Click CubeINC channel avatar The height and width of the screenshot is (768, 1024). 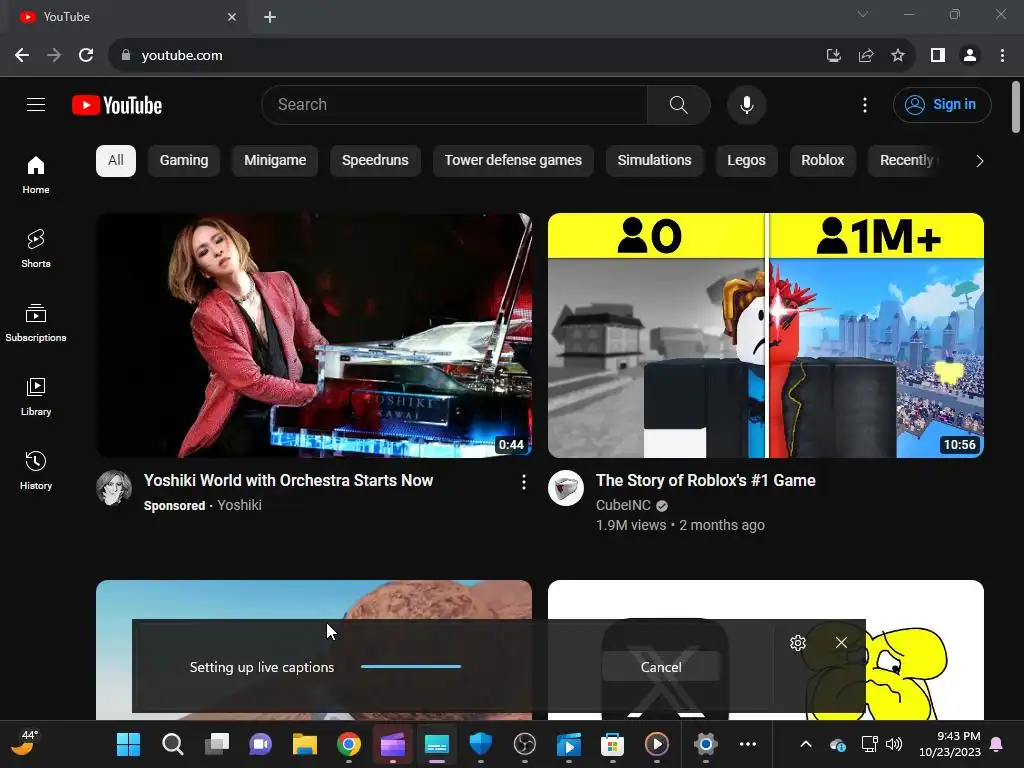566,488
